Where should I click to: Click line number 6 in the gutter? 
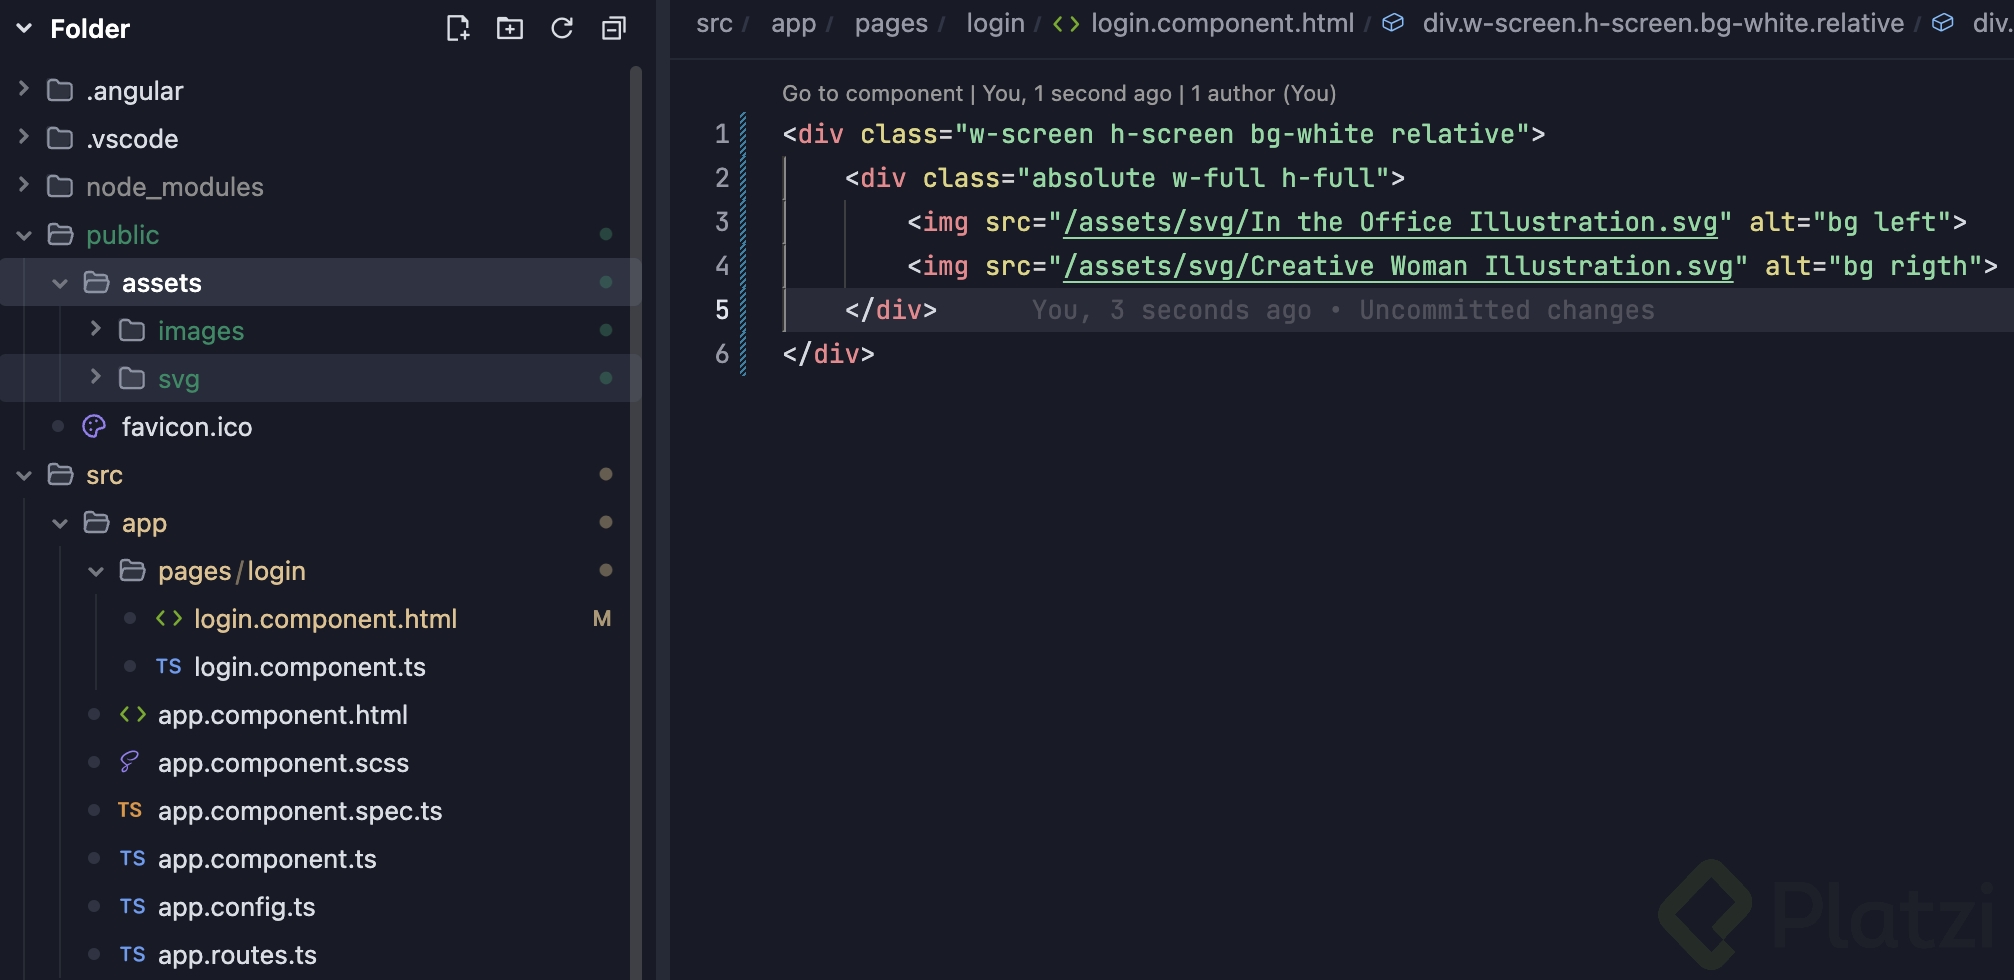pos(722,354)
